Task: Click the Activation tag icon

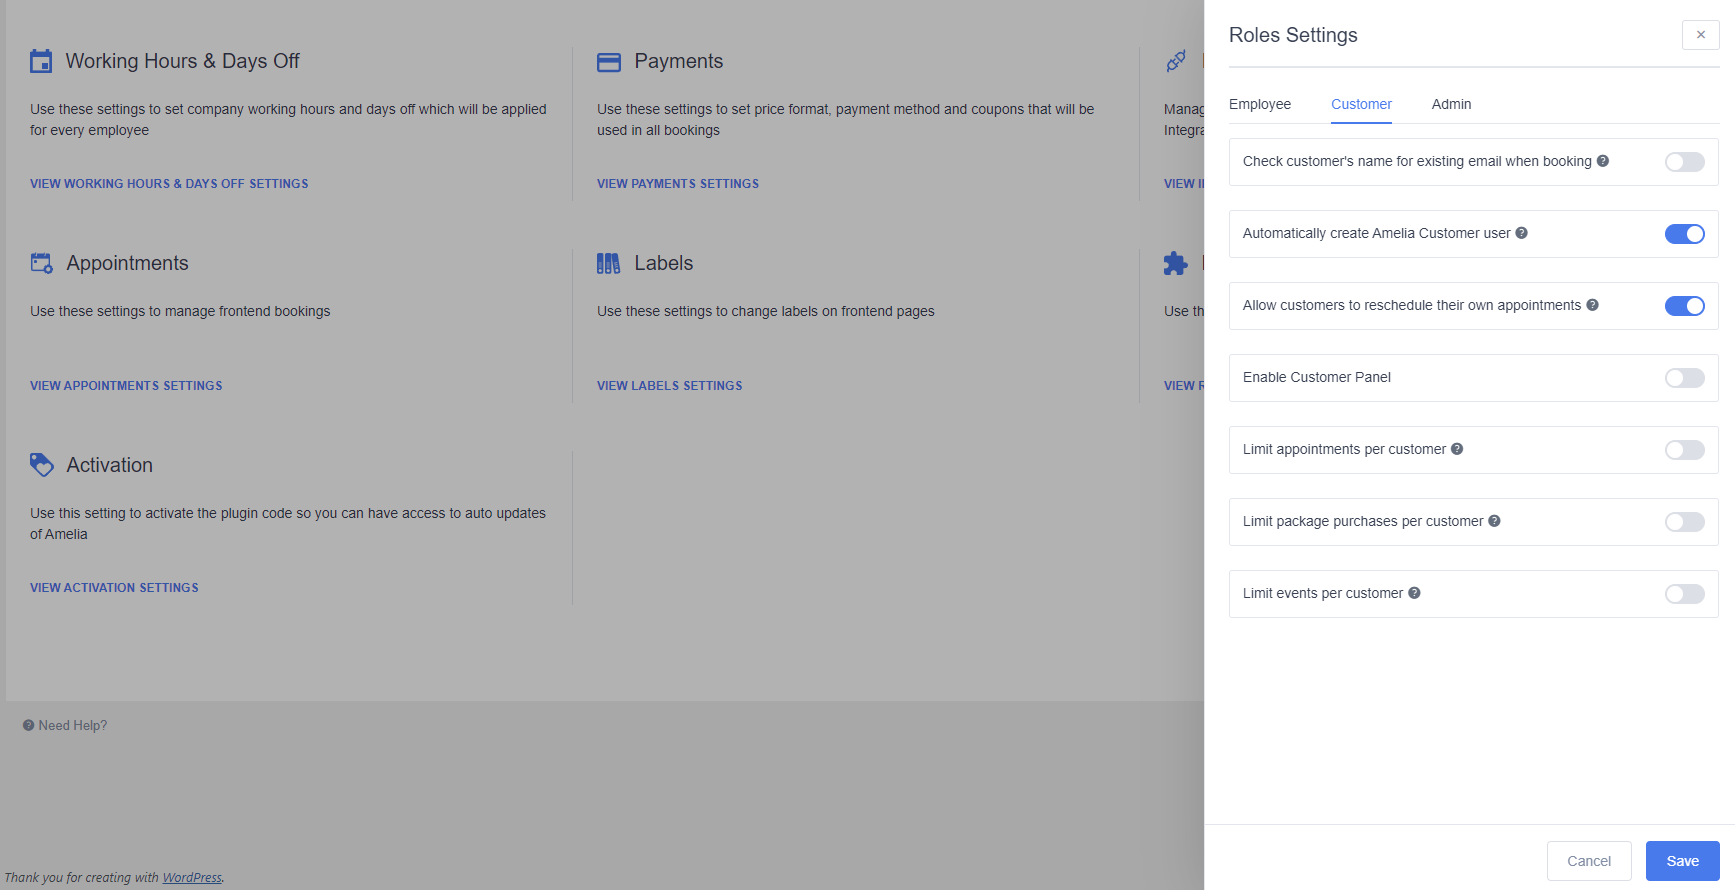Action: 42,465
